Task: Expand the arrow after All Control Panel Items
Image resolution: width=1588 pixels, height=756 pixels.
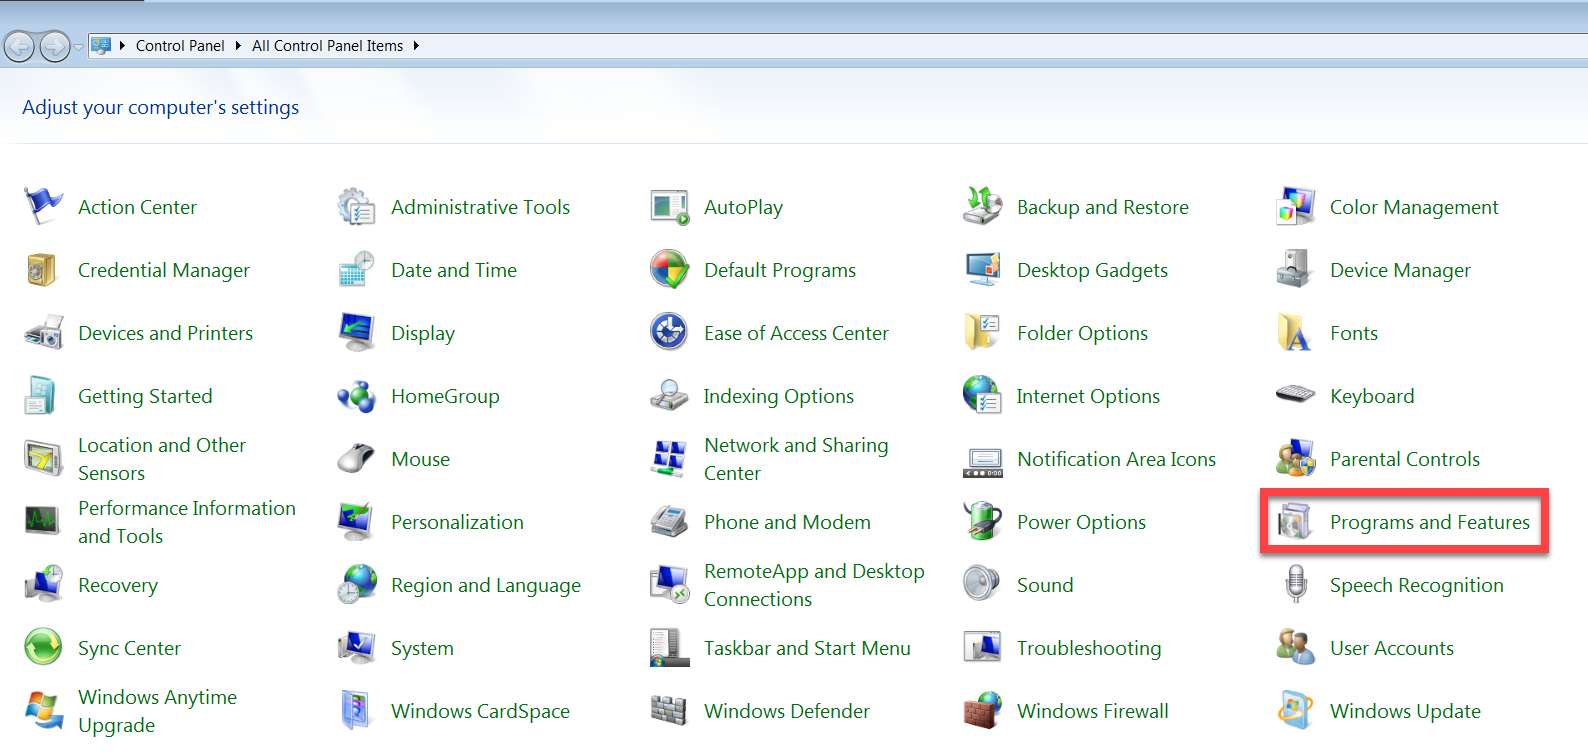Action: pyautogui.click(x=416, y=46)
